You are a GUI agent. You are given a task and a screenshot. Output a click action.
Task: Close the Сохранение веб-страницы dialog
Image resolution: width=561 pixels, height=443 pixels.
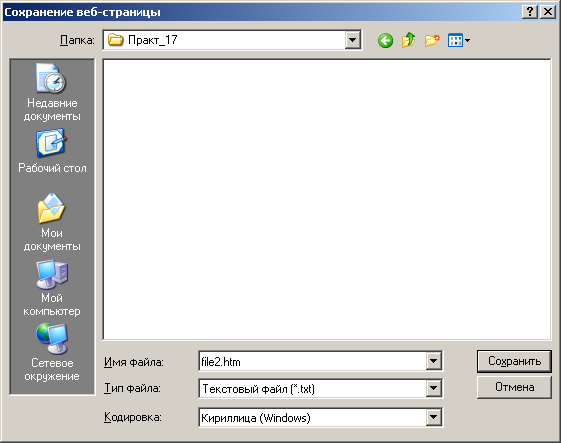click(547, 12)
